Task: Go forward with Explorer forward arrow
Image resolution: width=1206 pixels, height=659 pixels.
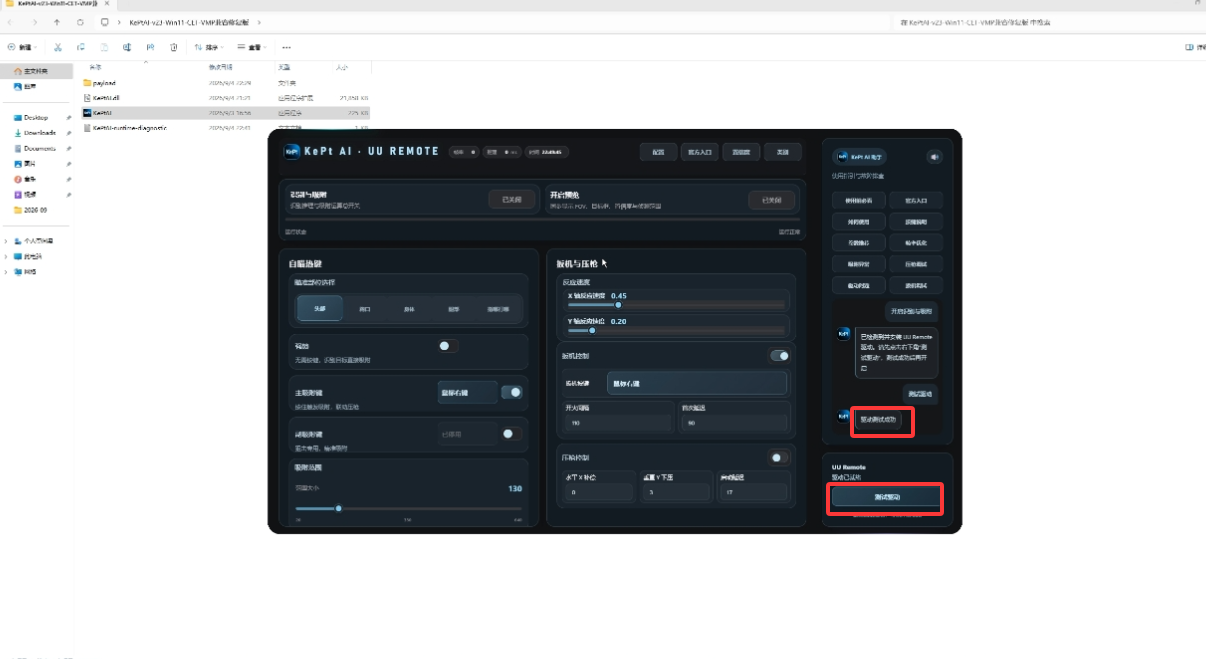Action: coord(35,21)
